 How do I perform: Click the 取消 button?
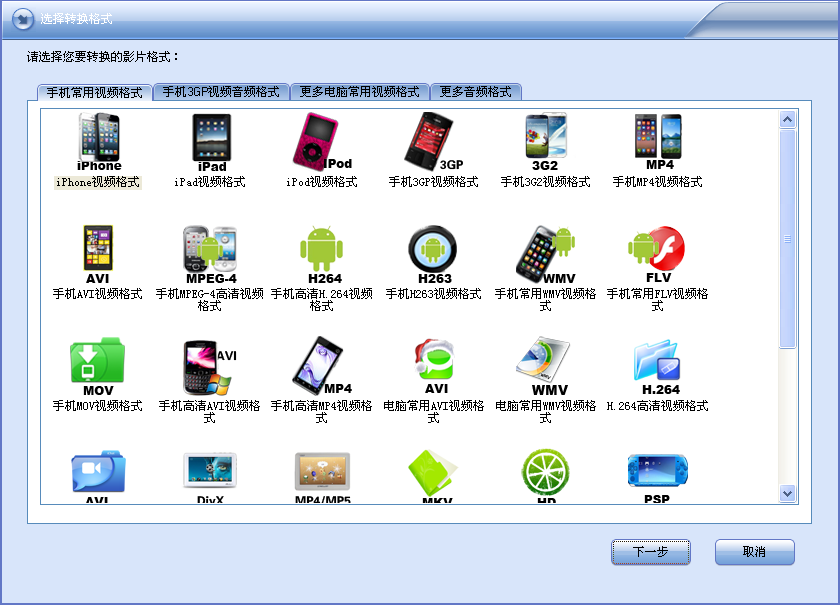754,552
